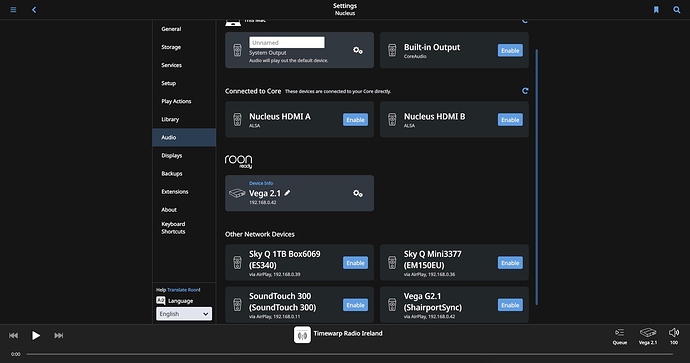Enable the SoundTouch 300 device
Screen dimensions: 690x363
click(355, 305)
